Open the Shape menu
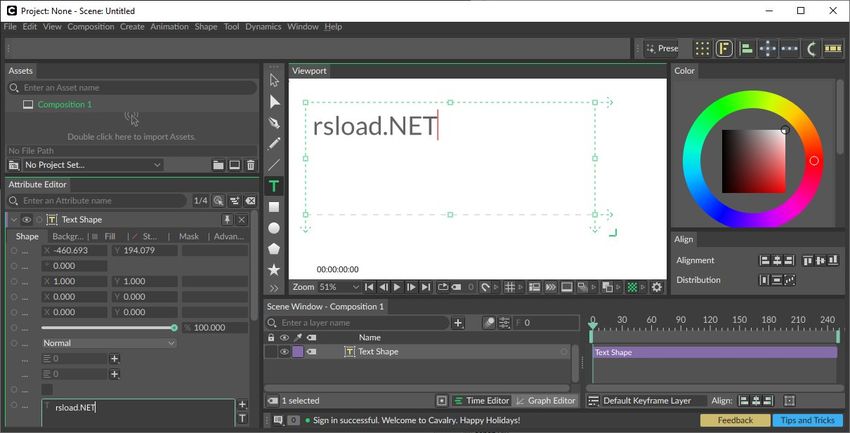 206,27
